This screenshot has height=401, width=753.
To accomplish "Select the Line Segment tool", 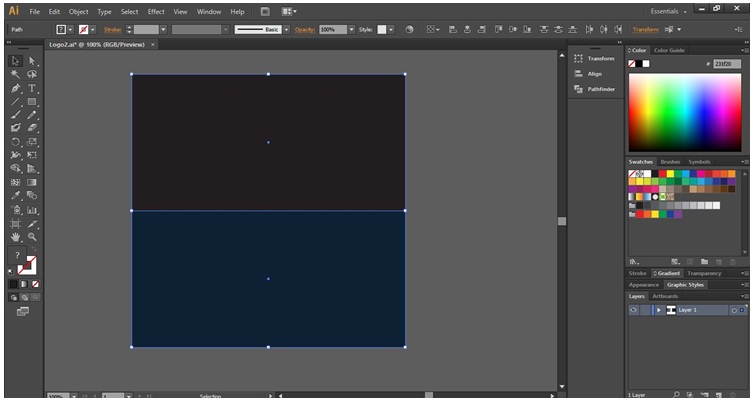I will point(15,102).
